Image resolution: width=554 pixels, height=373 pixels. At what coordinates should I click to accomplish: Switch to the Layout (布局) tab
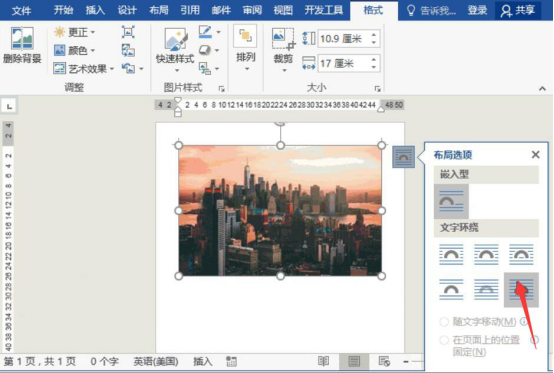coord(159,10)
